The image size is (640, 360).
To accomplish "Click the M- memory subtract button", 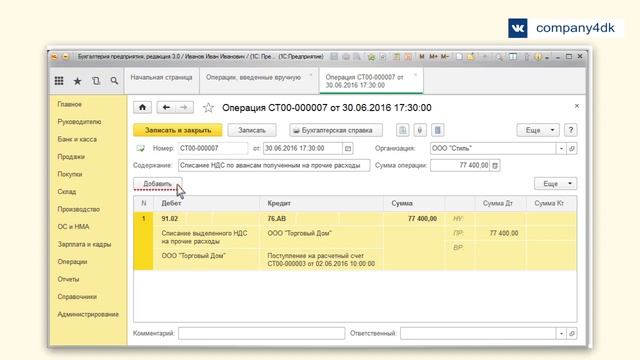I will pyautogui.click(x=444, y=57).
